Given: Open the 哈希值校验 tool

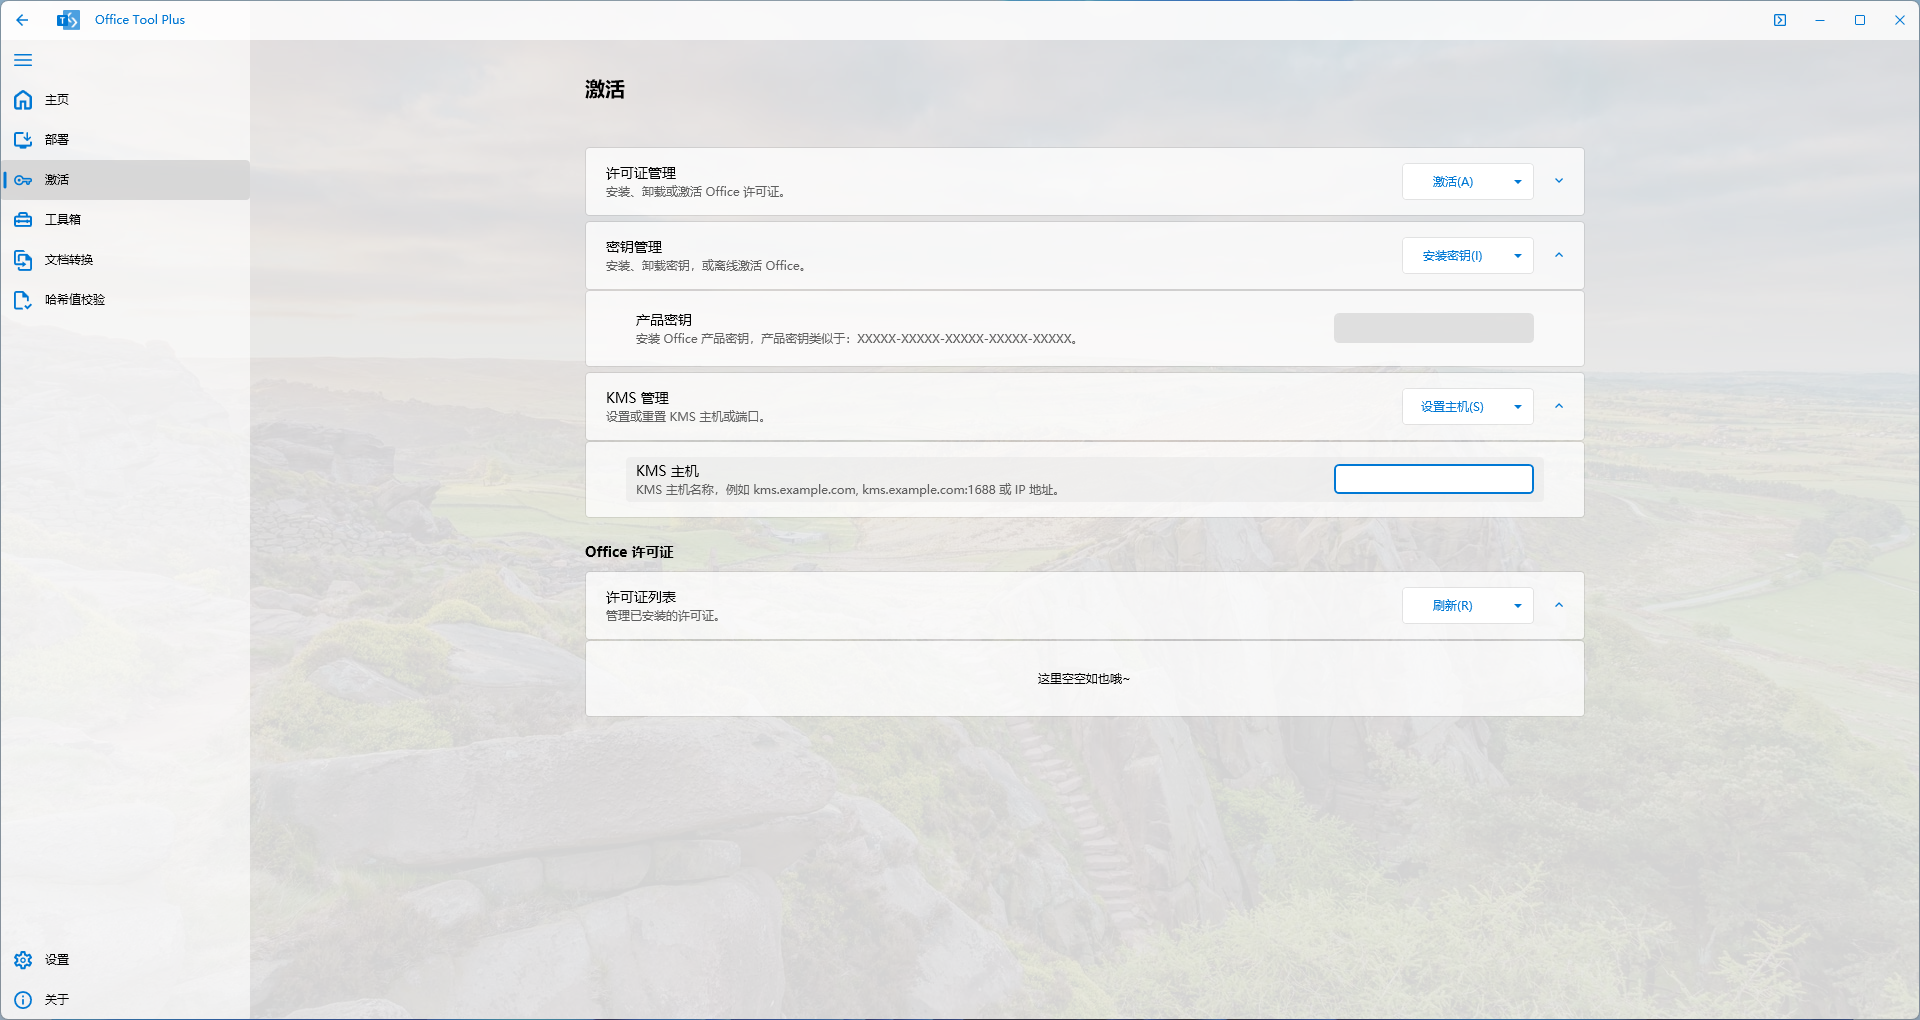Looking at the screenshot, I should [x=23, y=299].
